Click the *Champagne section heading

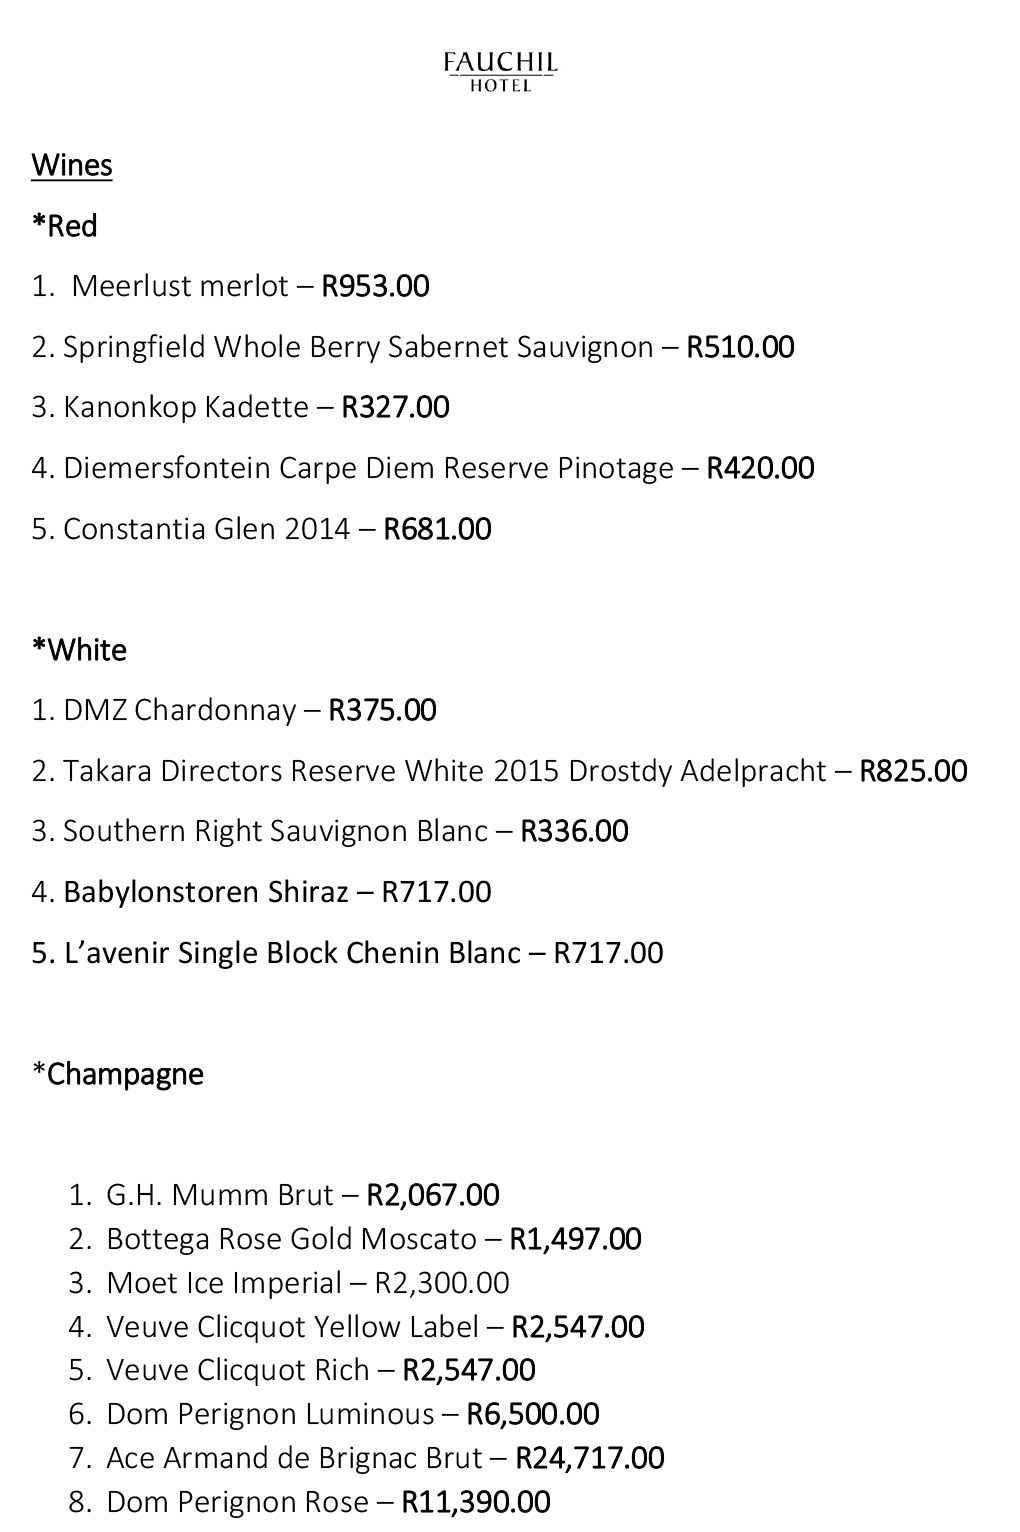point(118,1074)
